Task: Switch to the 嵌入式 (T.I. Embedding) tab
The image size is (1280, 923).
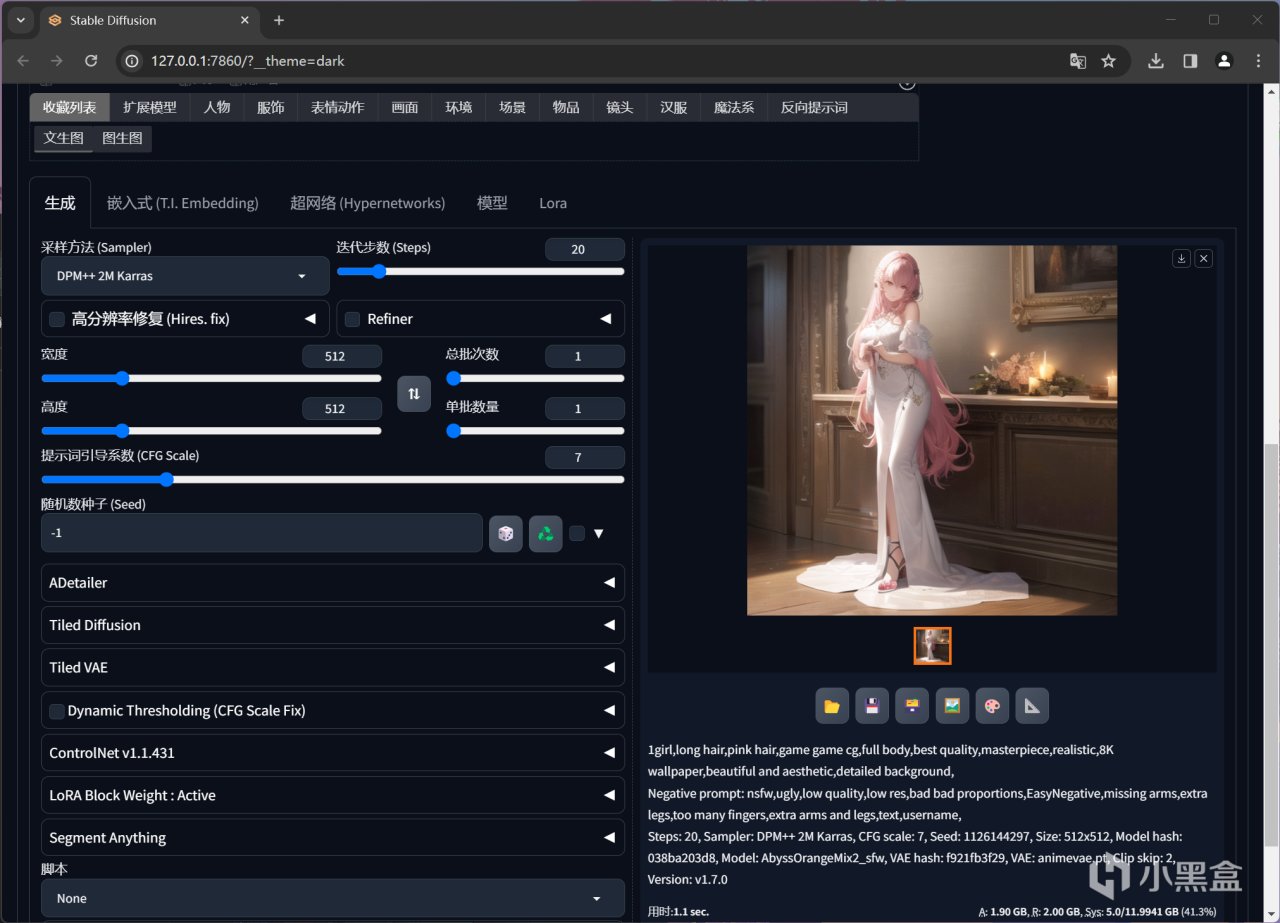Action: point(182,203)
